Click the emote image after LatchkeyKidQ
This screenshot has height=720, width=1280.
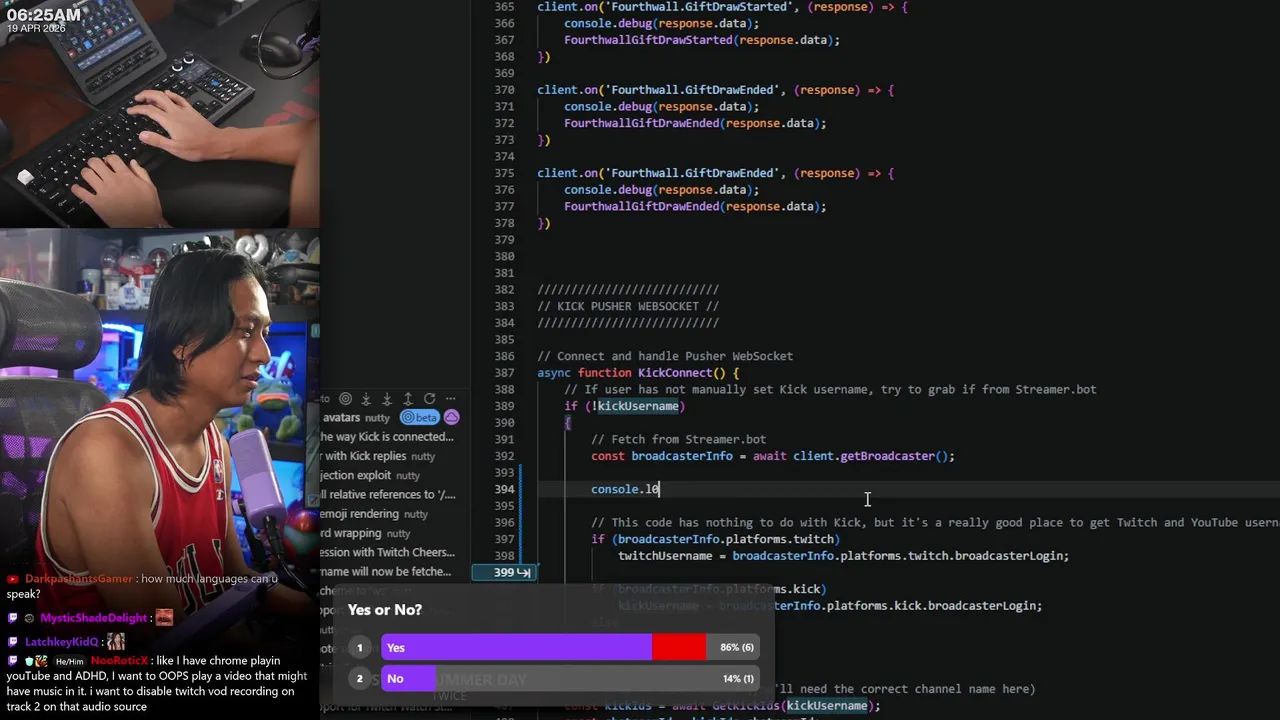[x=116, y=642]
